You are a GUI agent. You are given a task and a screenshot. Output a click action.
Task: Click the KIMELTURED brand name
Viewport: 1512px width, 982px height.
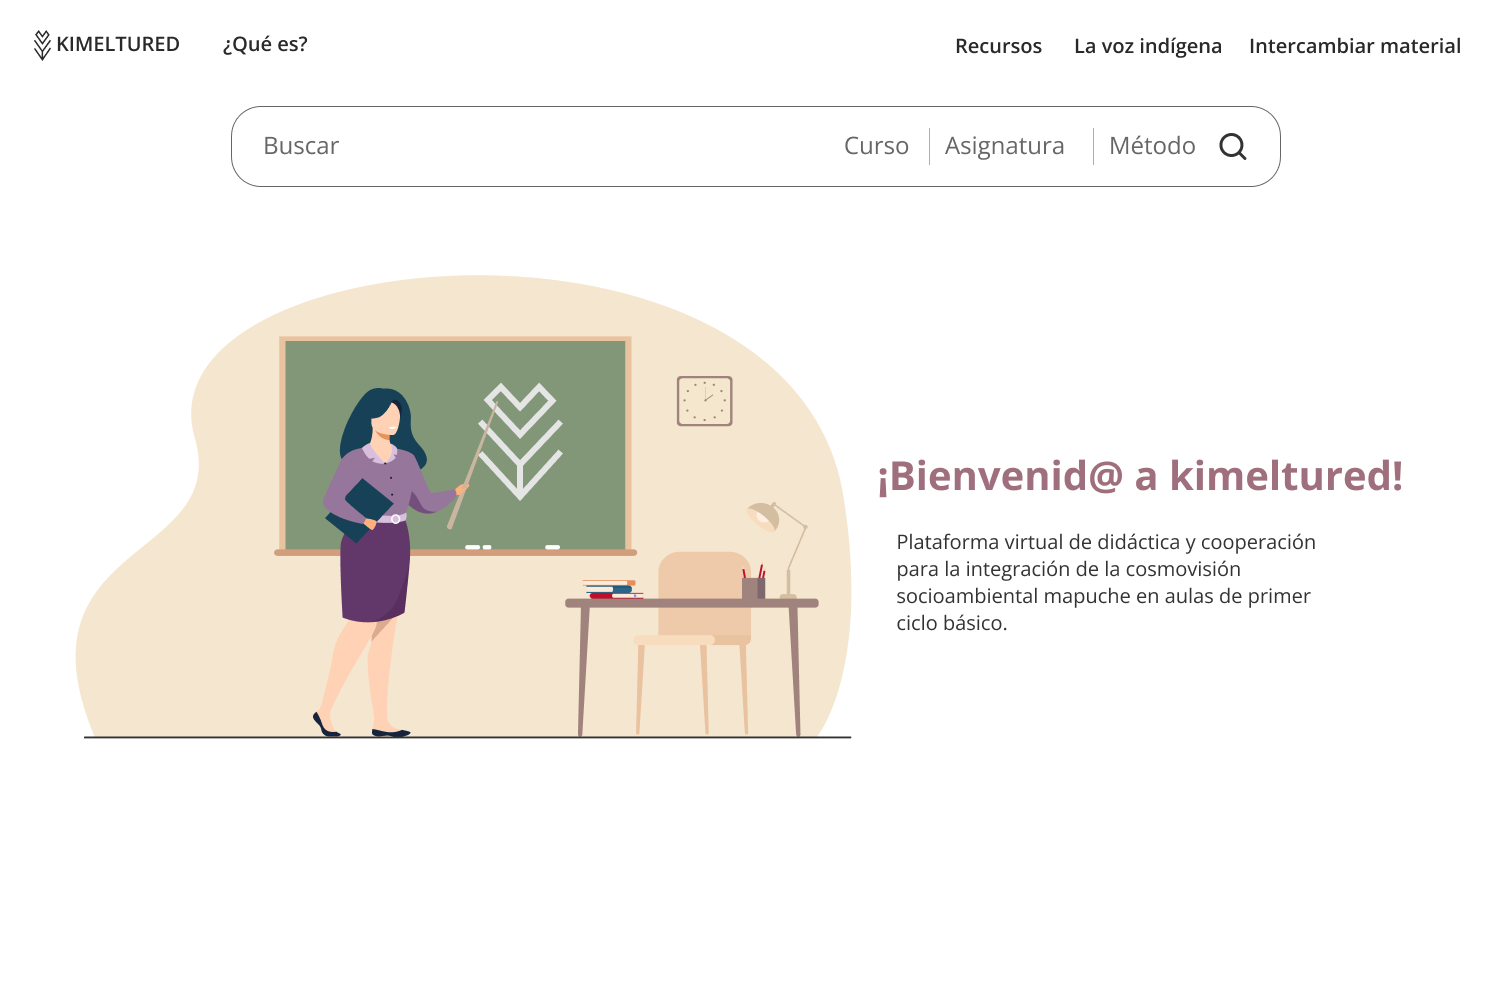tap(118, 44)
